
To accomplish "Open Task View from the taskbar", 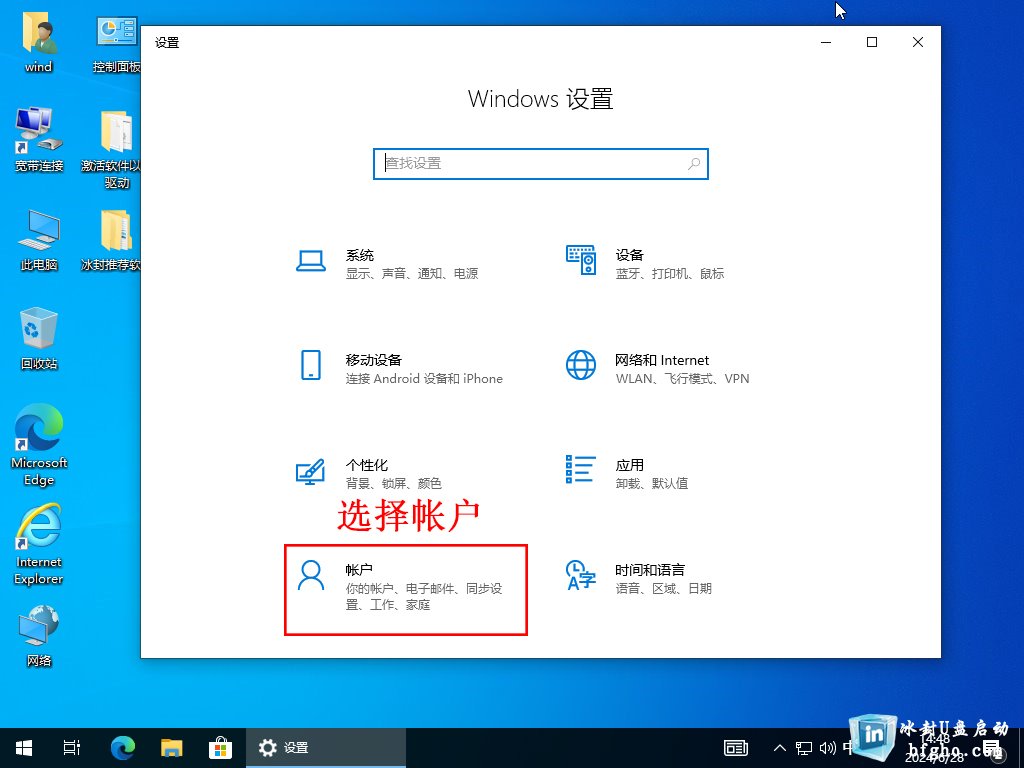I will click(x=72, y=748).
